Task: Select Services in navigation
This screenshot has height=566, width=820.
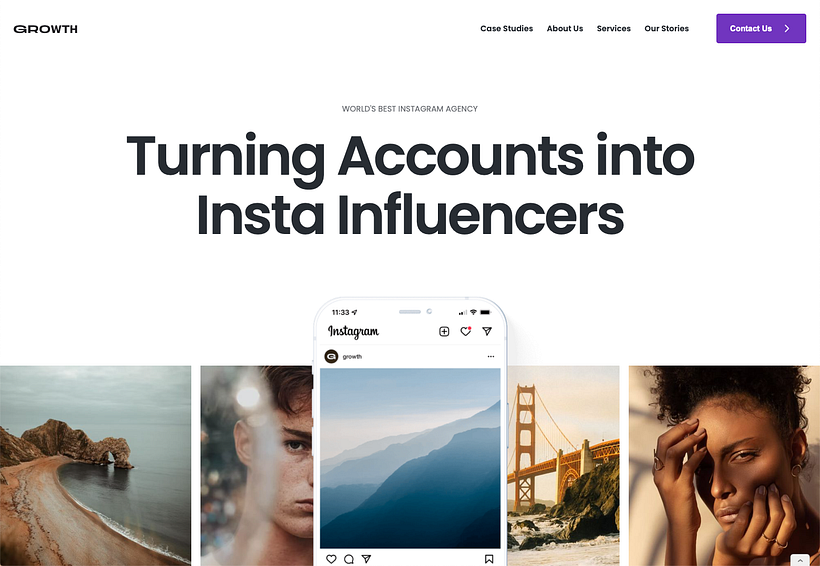Action: point(613,29)
